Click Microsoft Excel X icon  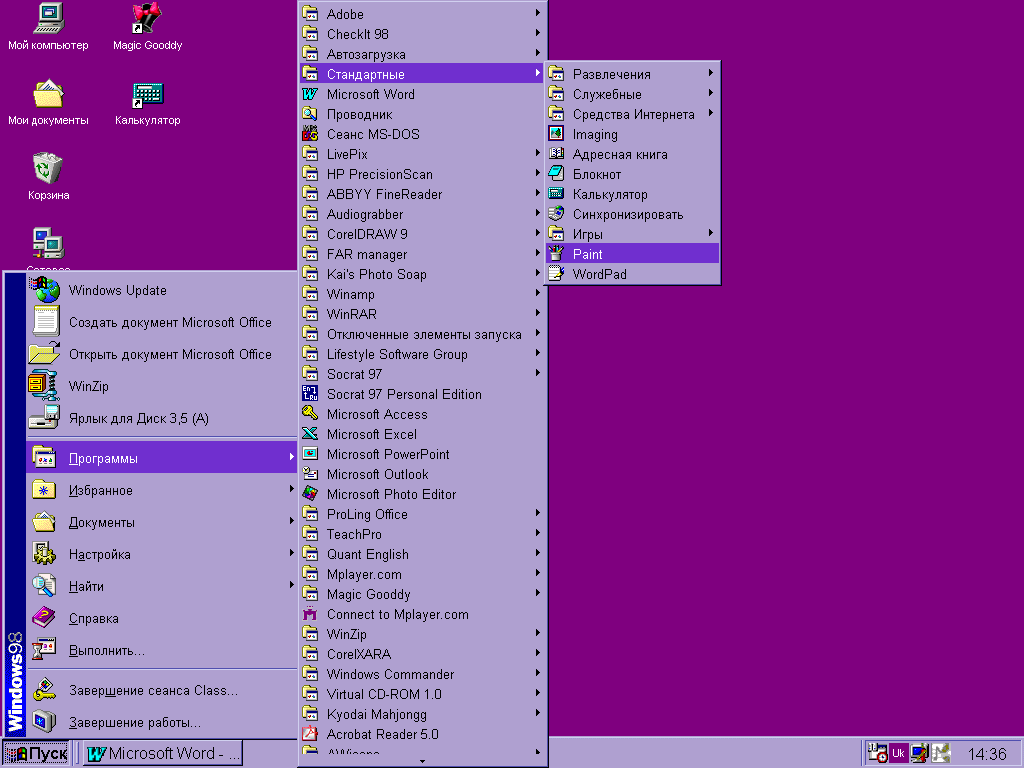click(x=310, y=434)
